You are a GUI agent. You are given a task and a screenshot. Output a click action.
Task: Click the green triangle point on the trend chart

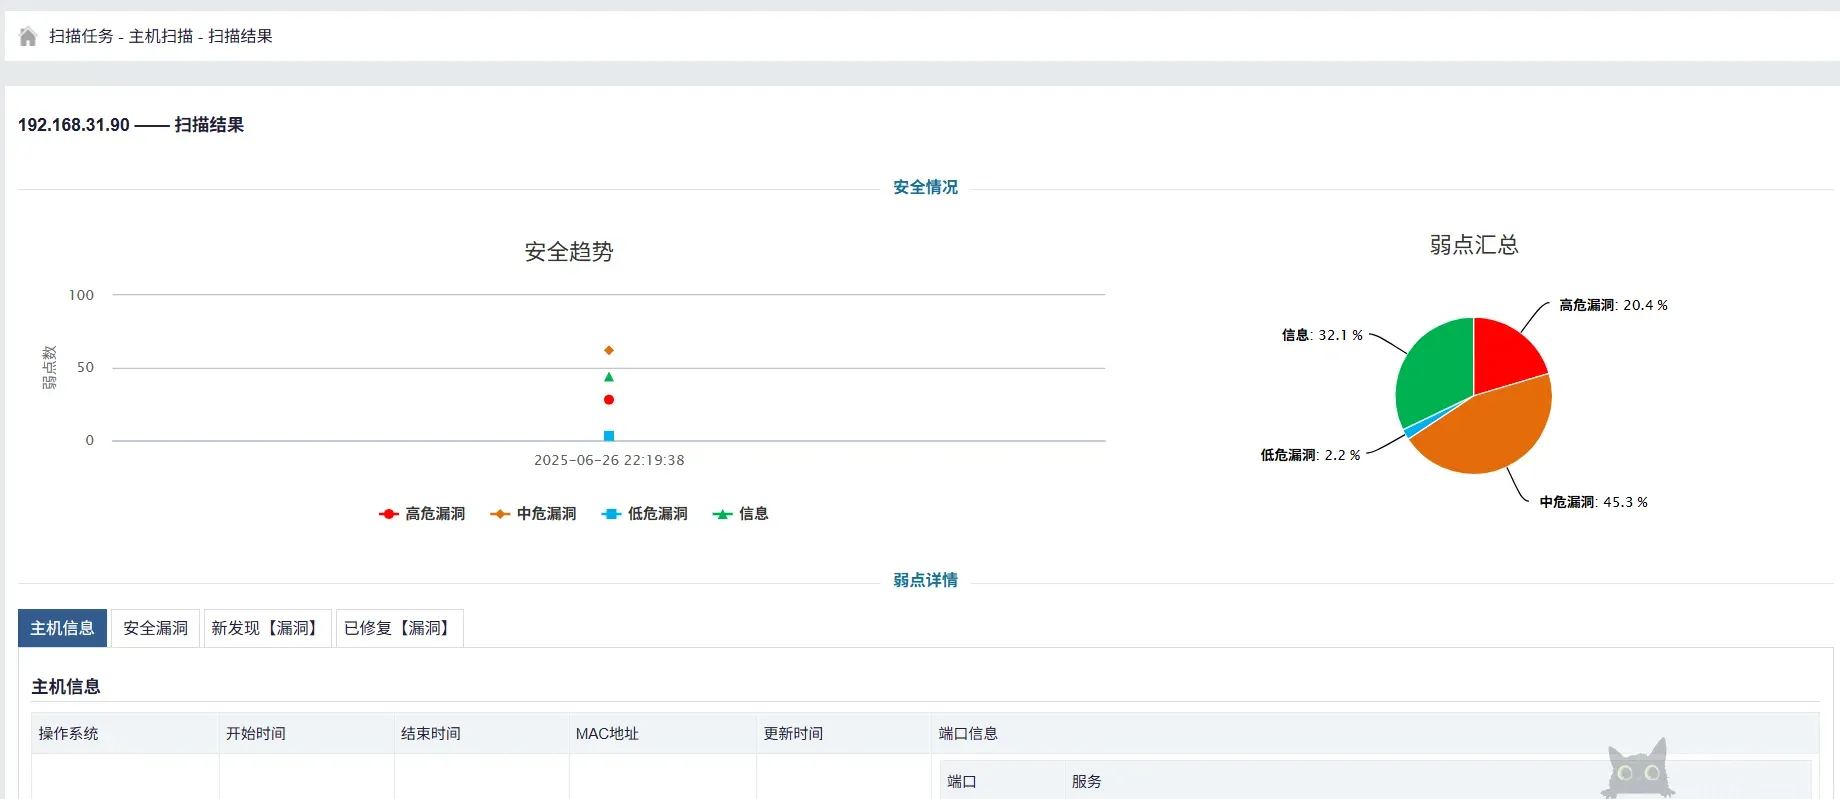click(609, 377)
